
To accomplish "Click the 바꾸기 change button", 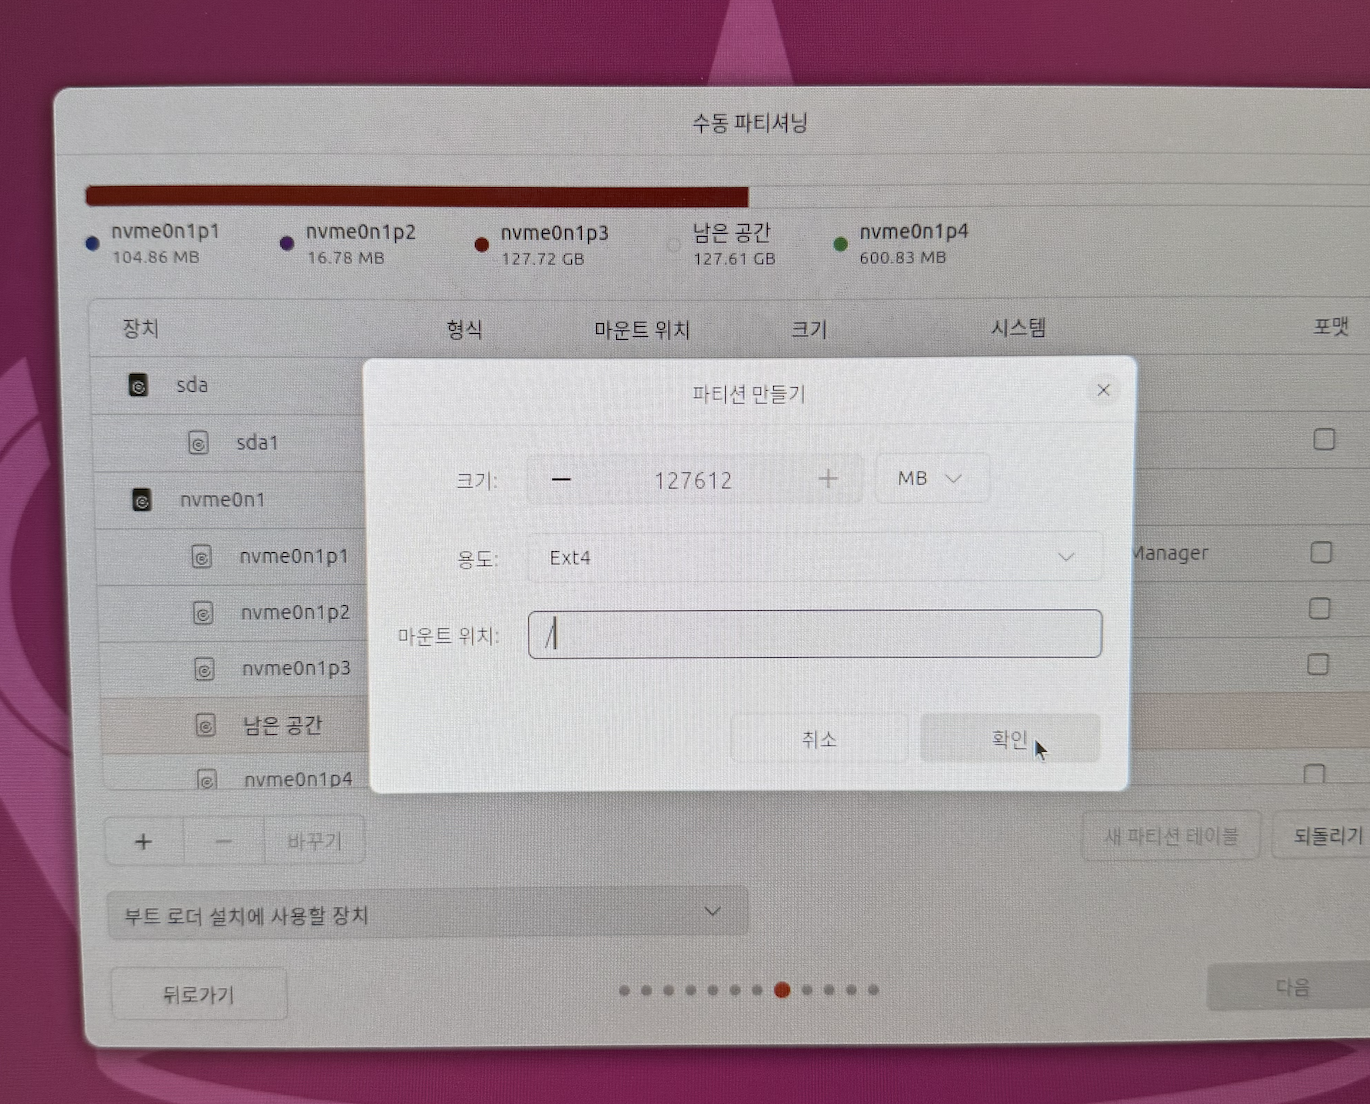I will [314, 841].
